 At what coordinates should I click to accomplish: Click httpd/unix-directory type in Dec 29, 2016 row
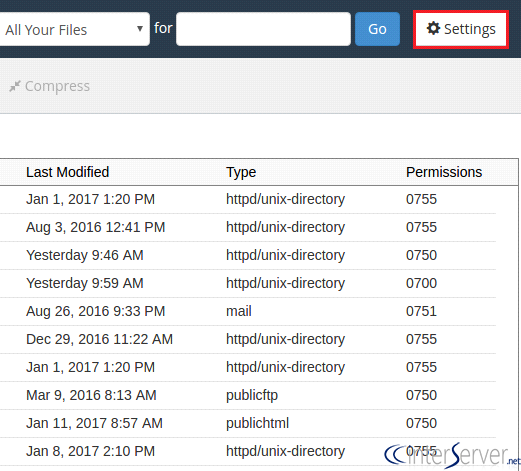pyautogui.click(x=285, y=339)
